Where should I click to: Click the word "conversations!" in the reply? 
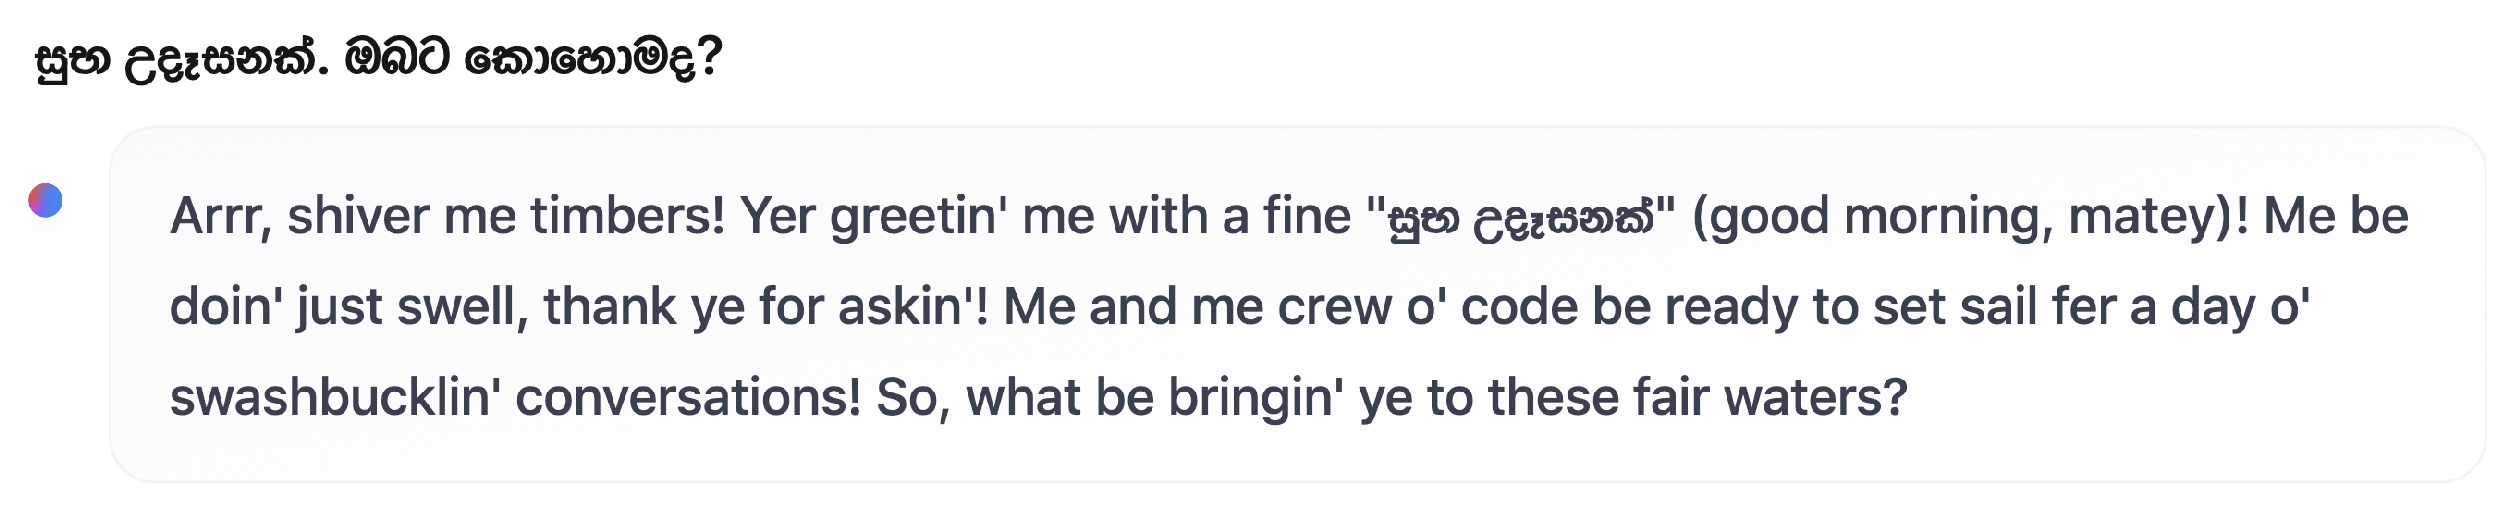(x=688, y=398)
